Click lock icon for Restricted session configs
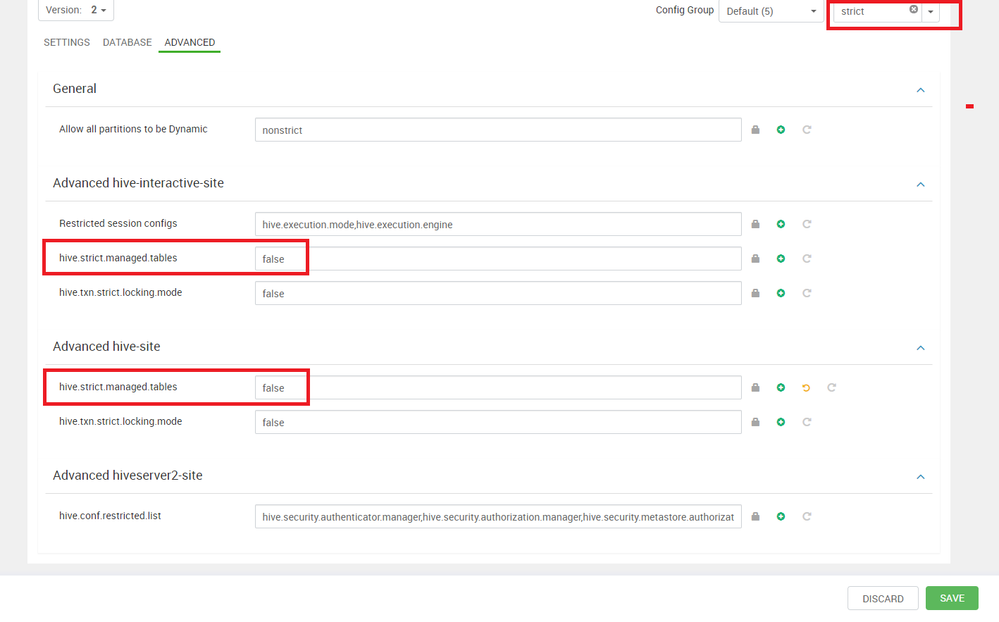 [755, 224]
